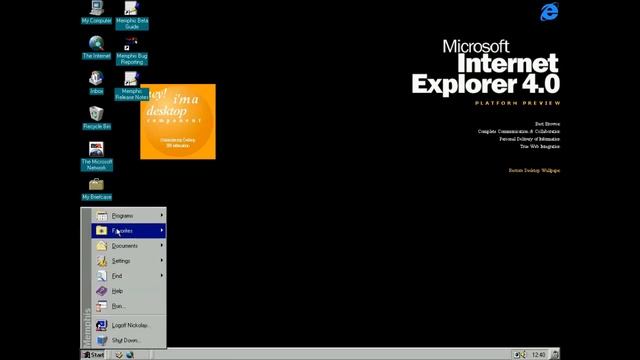Select The Internet desktop icon
The image size is (640, 360).
pos(96,47)
